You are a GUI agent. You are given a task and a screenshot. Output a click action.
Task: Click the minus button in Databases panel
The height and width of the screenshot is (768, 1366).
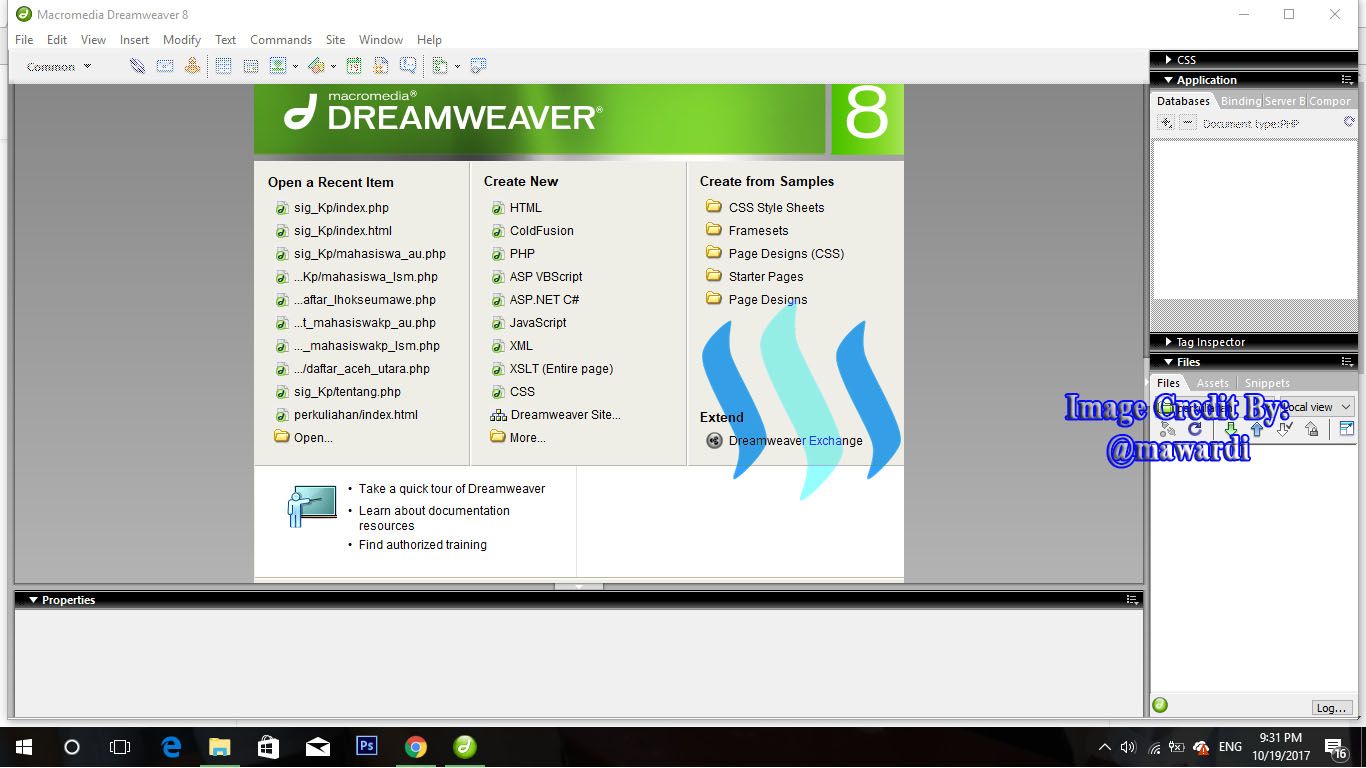click(1187, 123)
